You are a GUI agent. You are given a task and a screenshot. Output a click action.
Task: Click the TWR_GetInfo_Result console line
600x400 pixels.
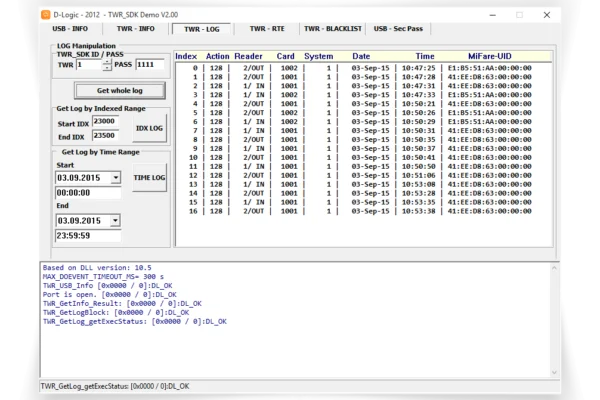click(122, 304)
